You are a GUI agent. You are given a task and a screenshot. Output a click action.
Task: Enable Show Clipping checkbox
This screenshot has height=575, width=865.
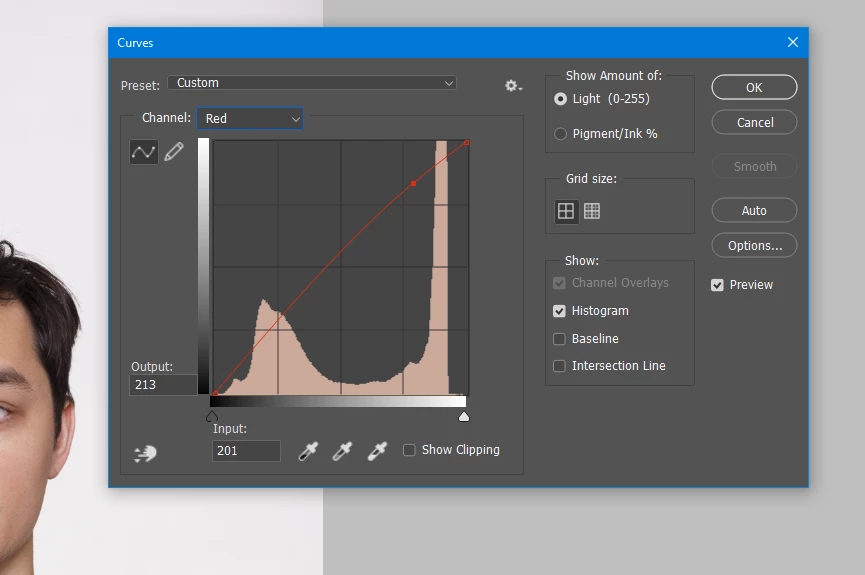(x=409, y=450)
